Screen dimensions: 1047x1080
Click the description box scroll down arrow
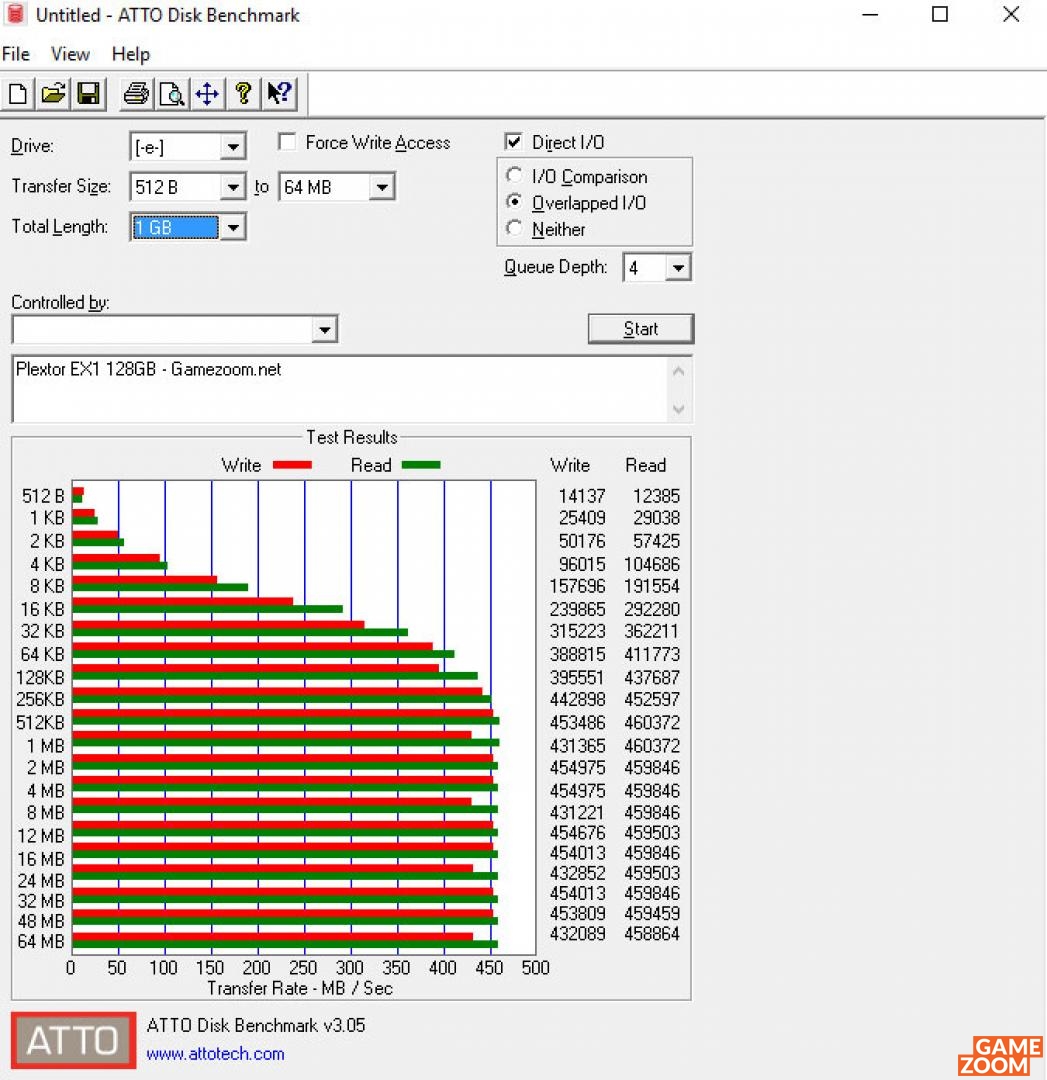point(678,409)
